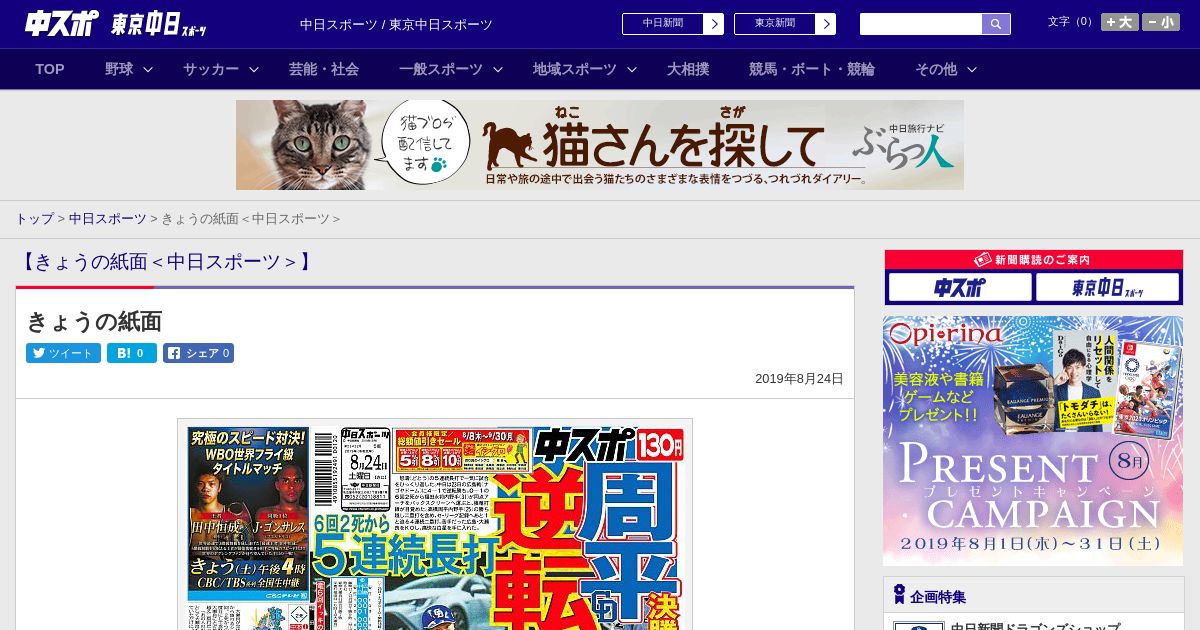Share via the Facebook シェア button
The image size is (1200, 630).
tap(198, 353)
